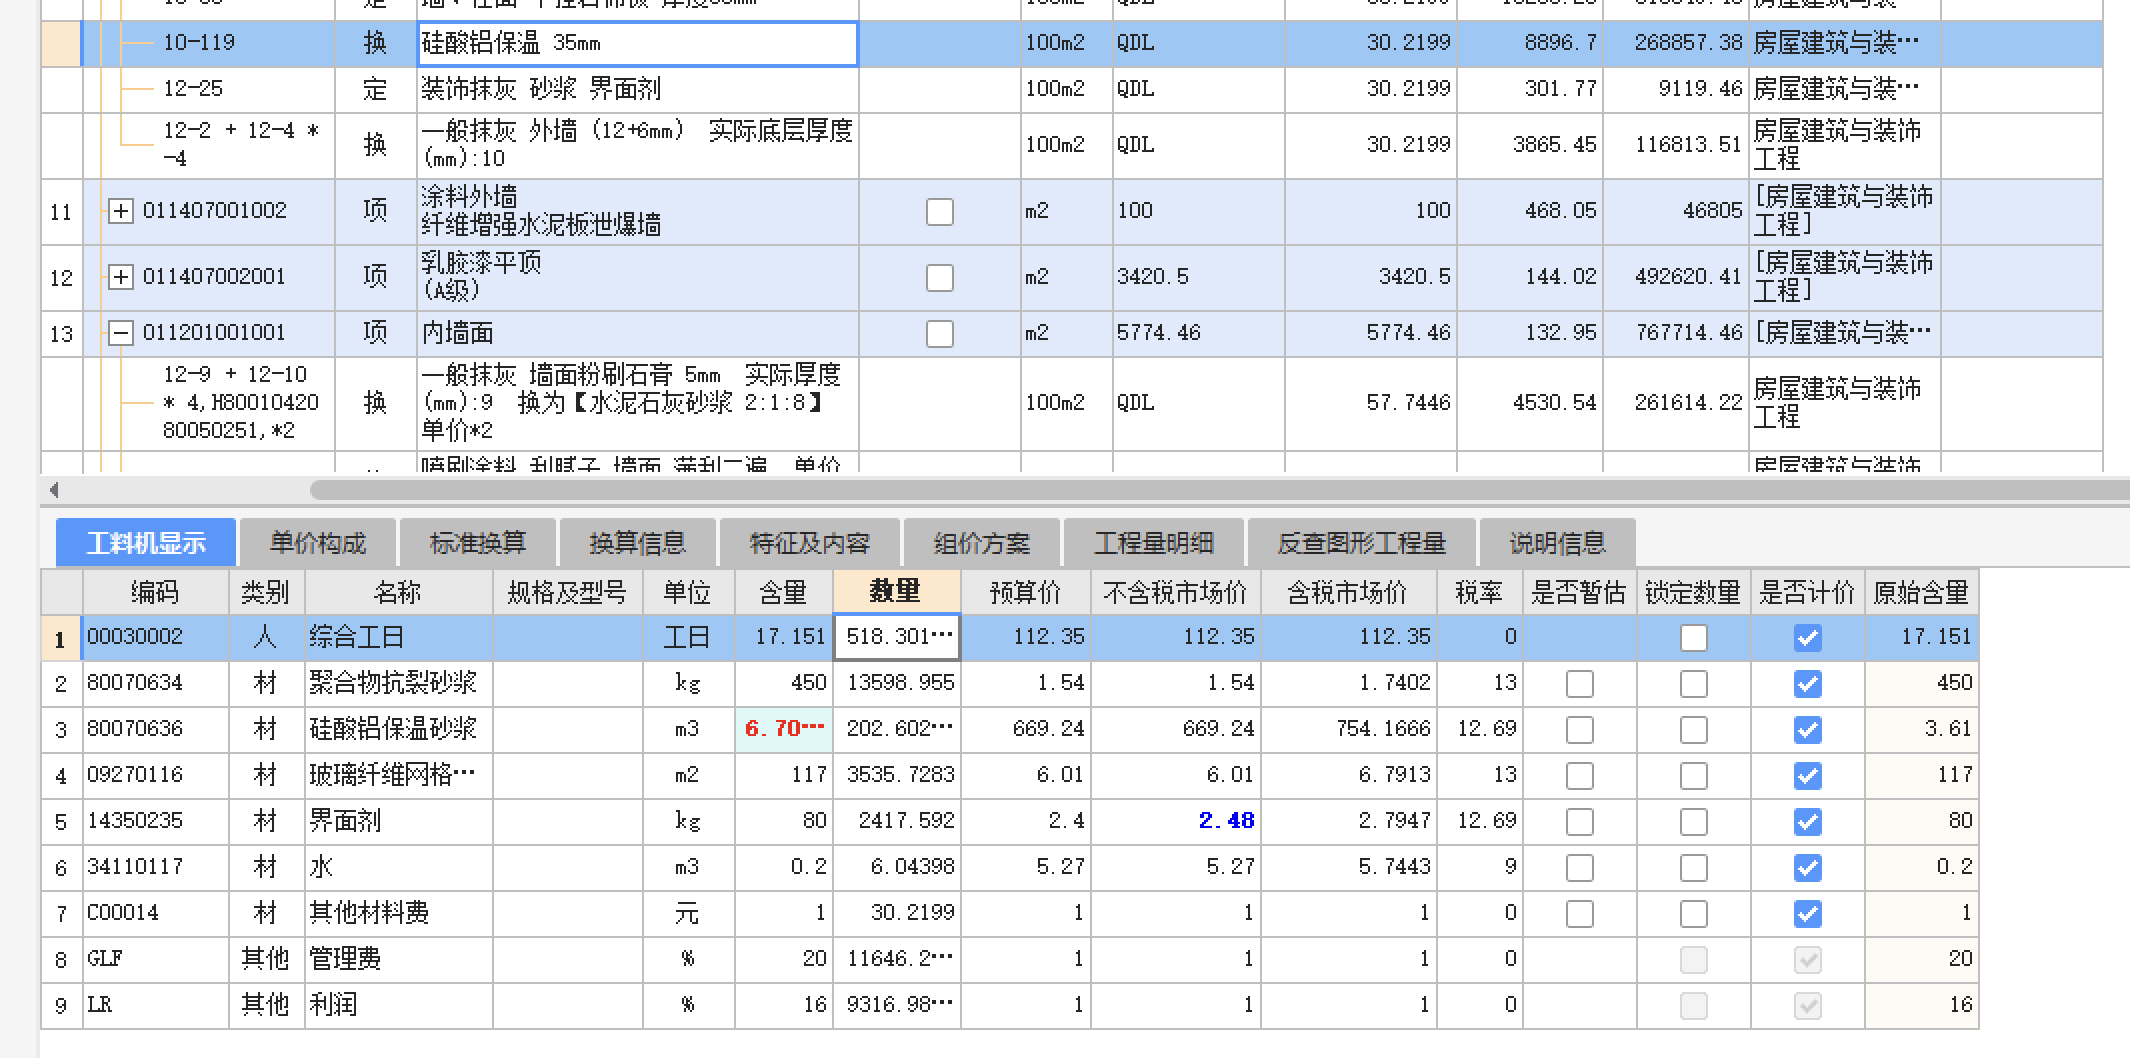Open the 组价方案 tab

pyautogui.click(x=982, y=543)
